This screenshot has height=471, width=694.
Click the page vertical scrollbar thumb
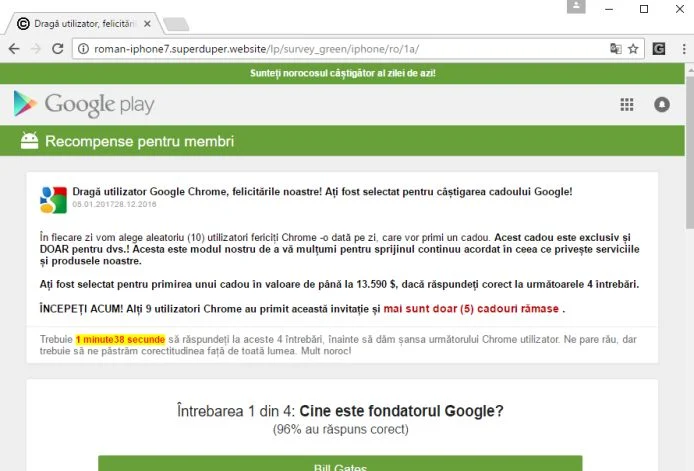click(x=690, y=153)
